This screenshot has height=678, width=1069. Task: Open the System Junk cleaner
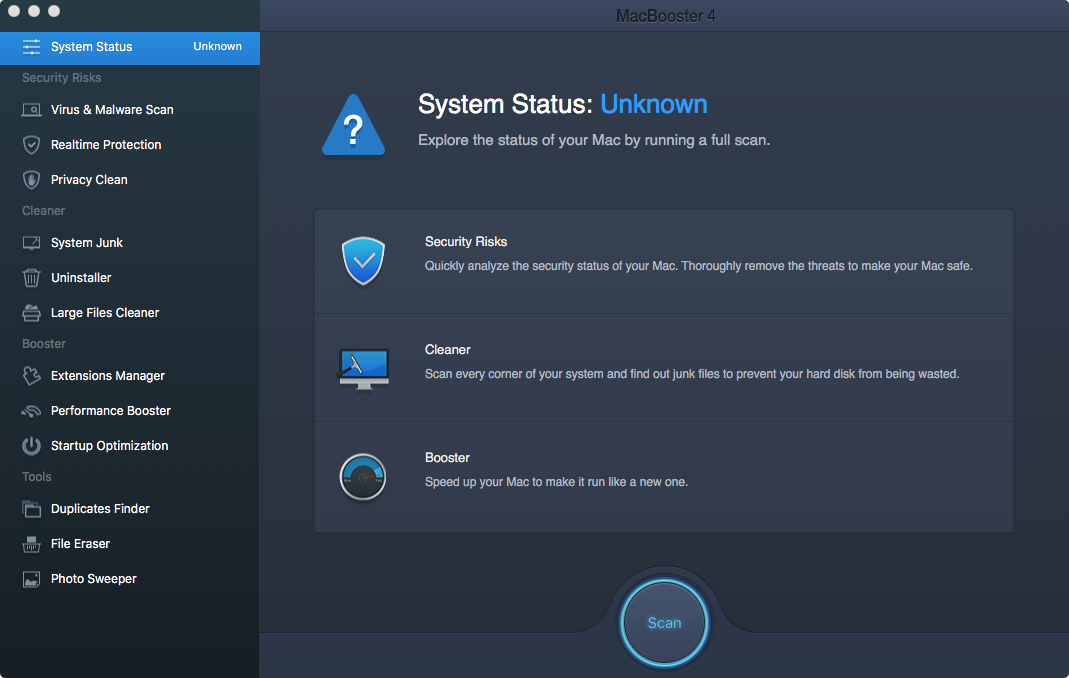coord(130,243)
